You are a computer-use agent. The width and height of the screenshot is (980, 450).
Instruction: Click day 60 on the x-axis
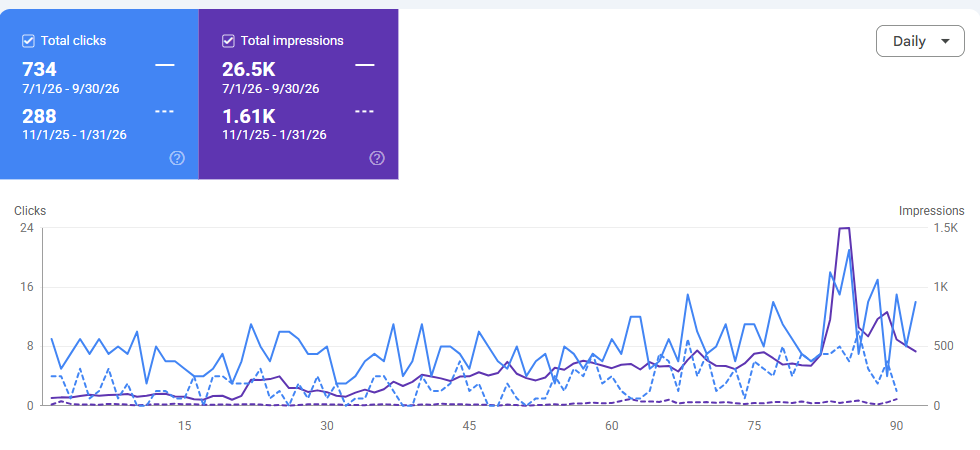pyautogui.click(x=612, y=426)
